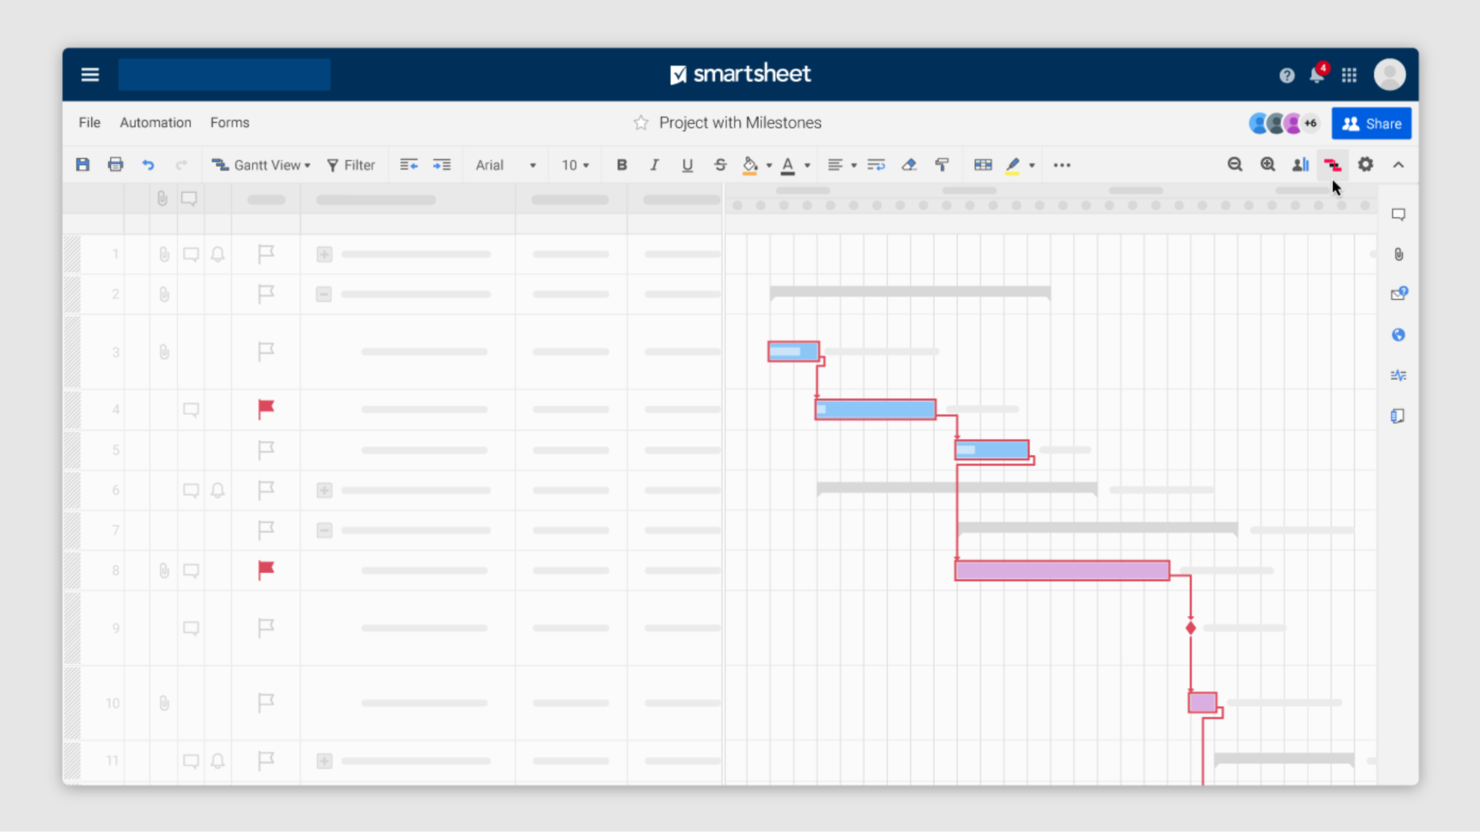
Task: Open the Forms menu
Action: coord(230,122)
